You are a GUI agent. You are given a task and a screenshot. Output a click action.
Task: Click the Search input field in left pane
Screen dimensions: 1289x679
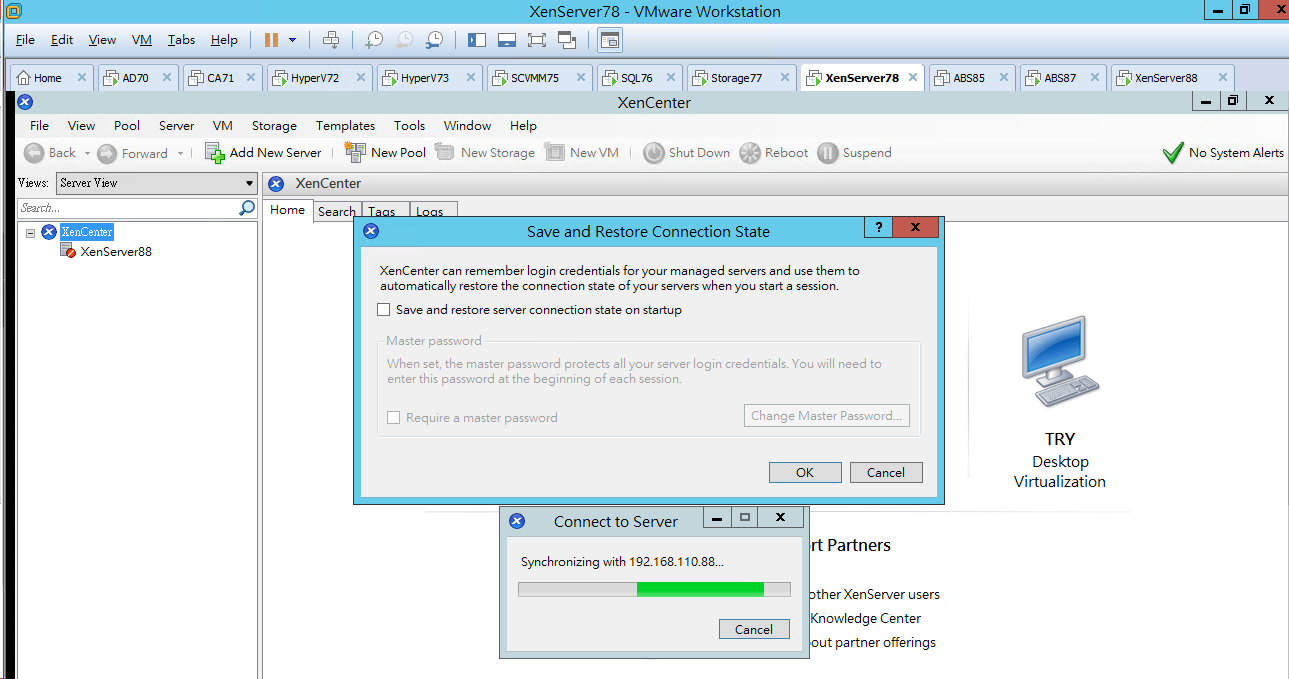point(128,208)
